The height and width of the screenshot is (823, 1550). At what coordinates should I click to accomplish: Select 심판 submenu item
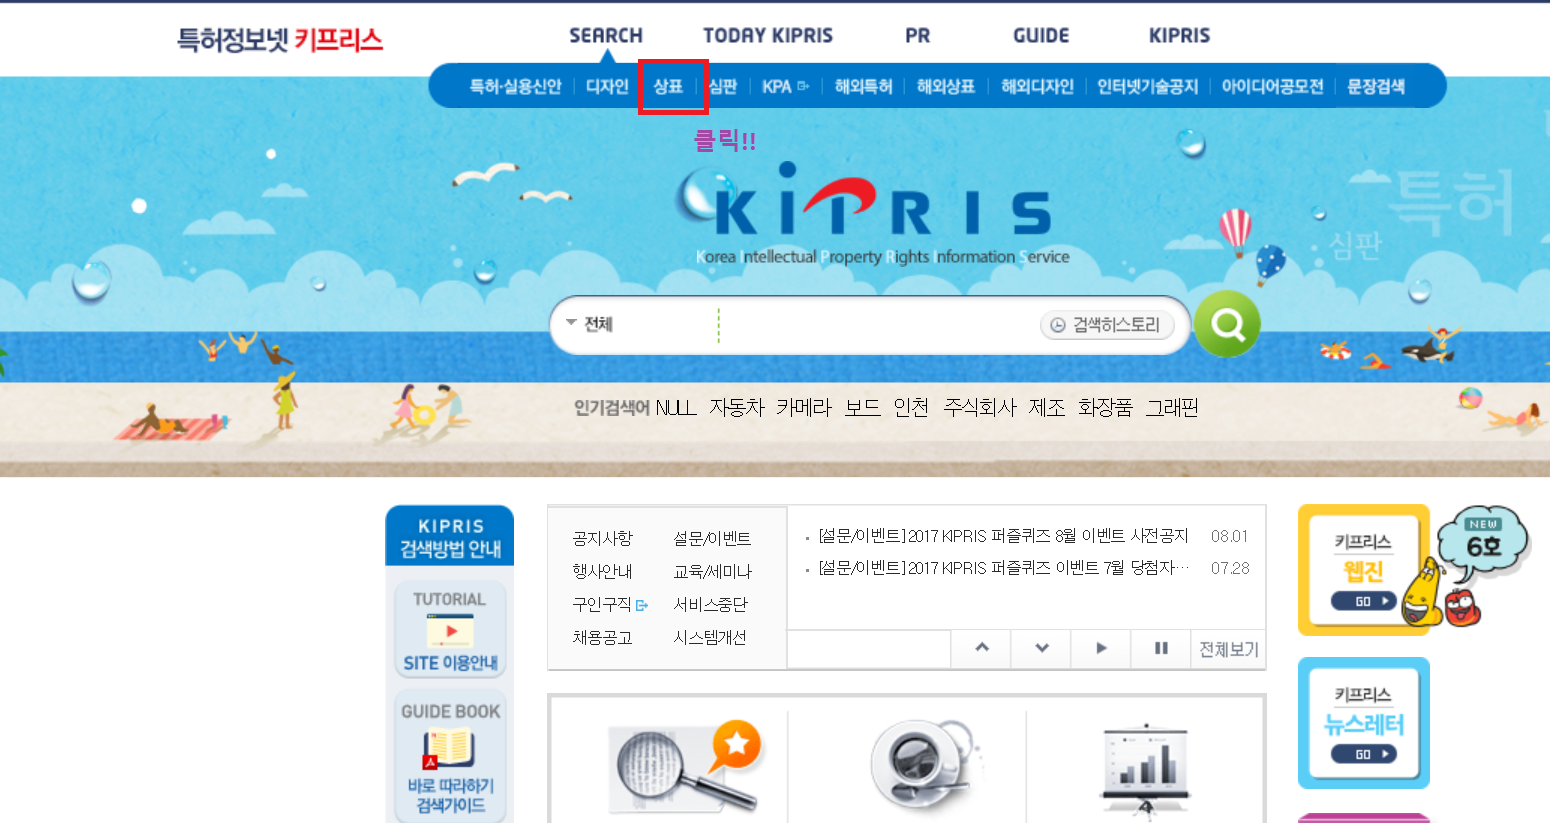[x=723, y=87]
